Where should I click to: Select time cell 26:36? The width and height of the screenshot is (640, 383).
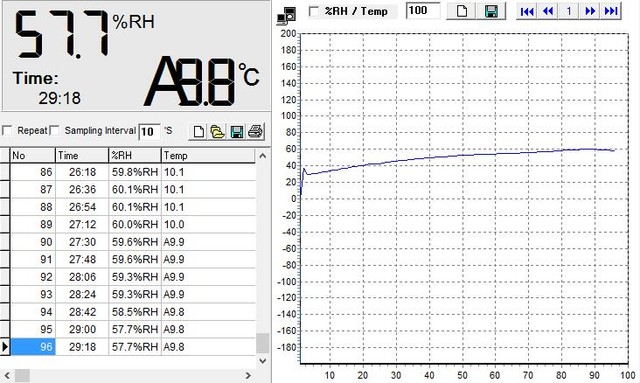(82, 189)
